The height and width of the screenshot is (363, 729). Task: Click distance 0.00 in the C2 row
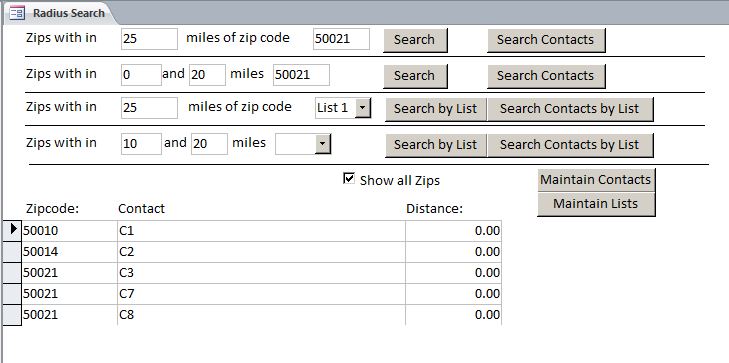(x=453, y=251)
